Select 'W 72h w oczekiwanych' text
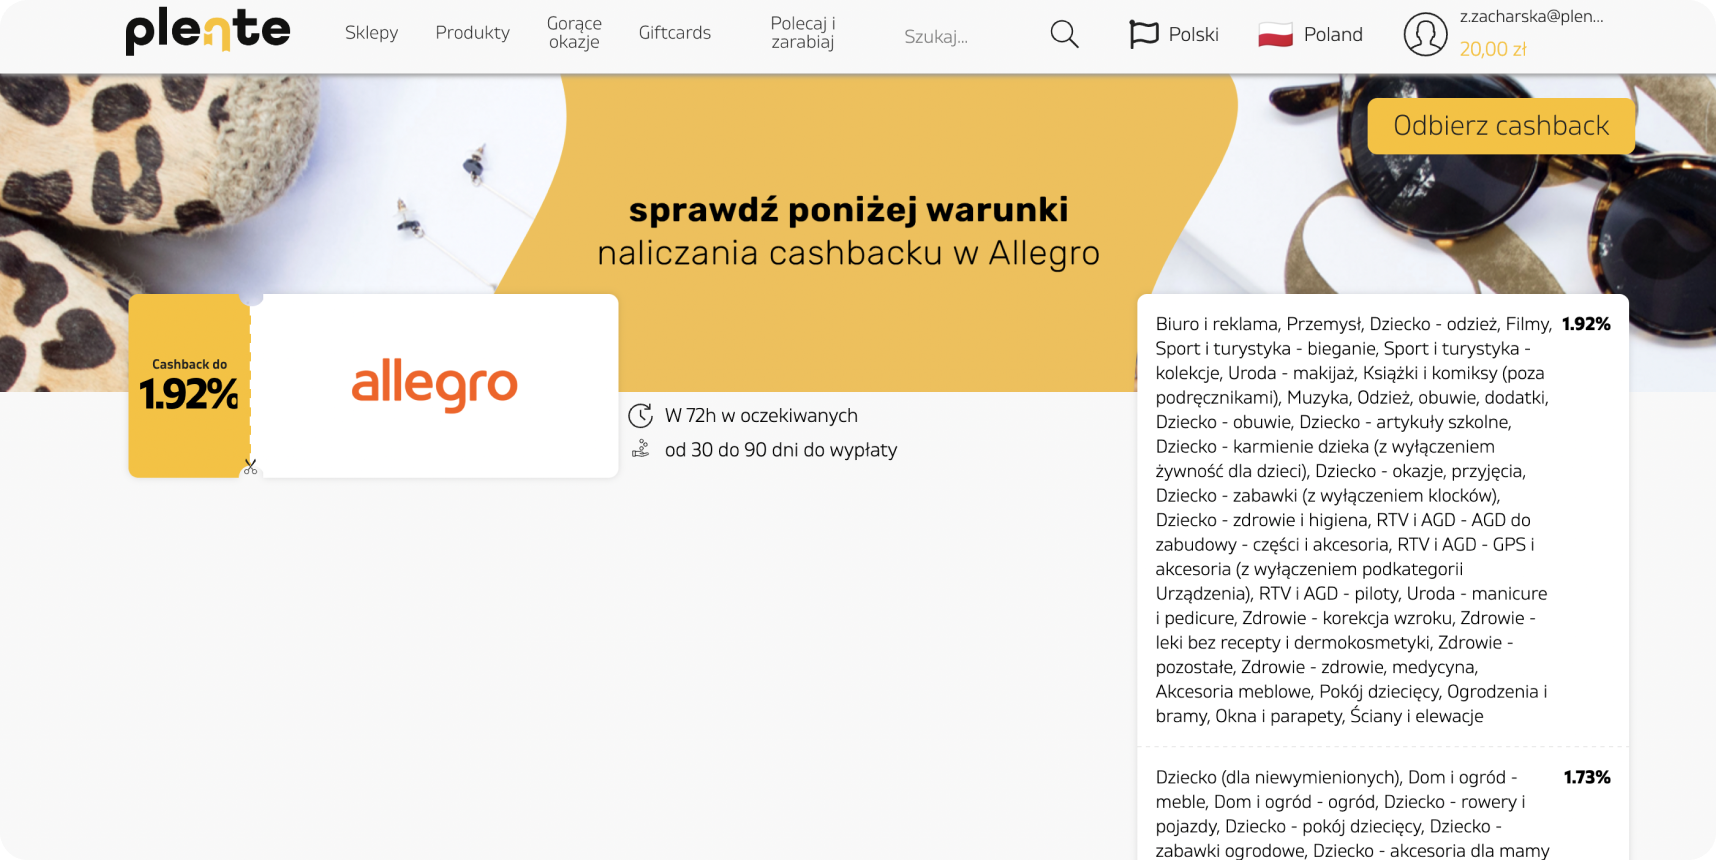 (761, 415)
